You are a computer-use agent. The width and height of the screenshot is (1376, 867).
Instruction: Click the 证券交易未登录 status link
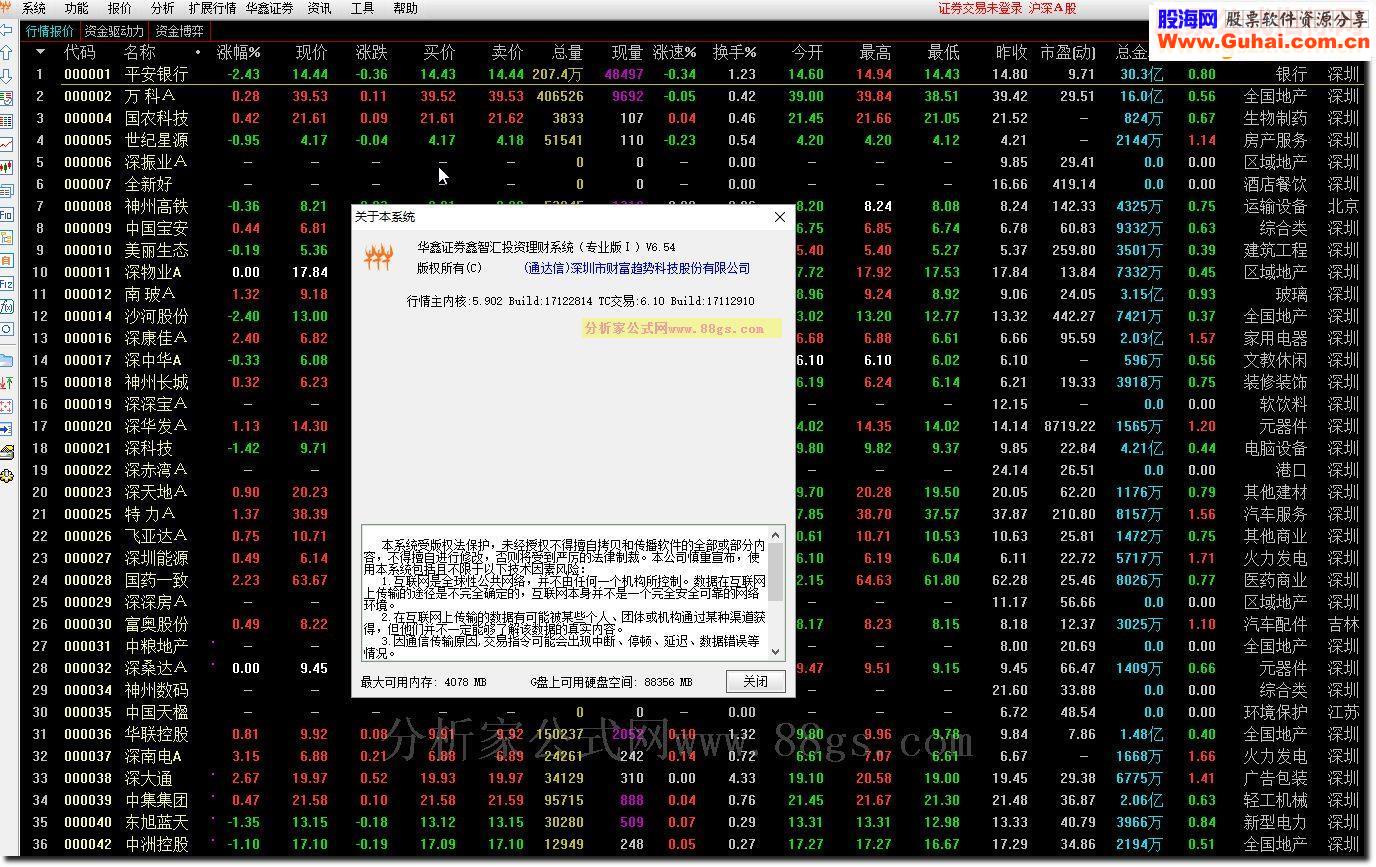click(980, 8)
